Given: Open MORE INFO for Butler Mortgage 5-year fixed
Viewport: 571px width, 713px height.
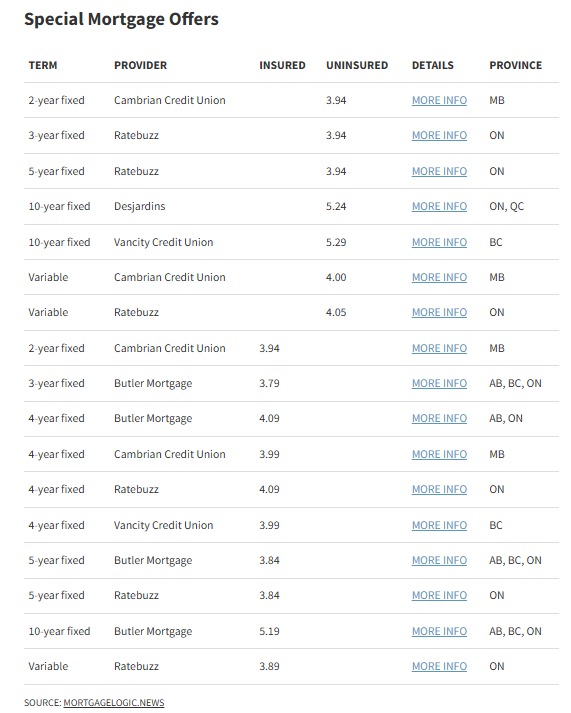Looking at the screenshot, I should pyautogui.click(x=439, y=560).
